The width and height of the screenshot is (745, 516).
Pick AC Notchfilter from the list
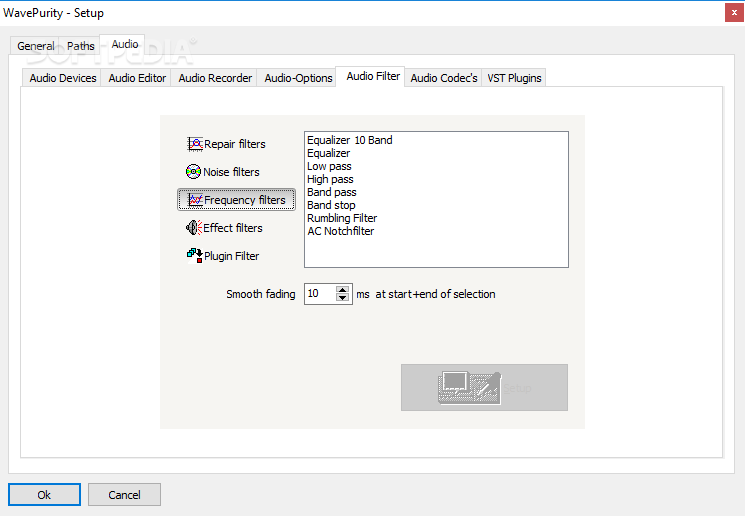point(340,231)
